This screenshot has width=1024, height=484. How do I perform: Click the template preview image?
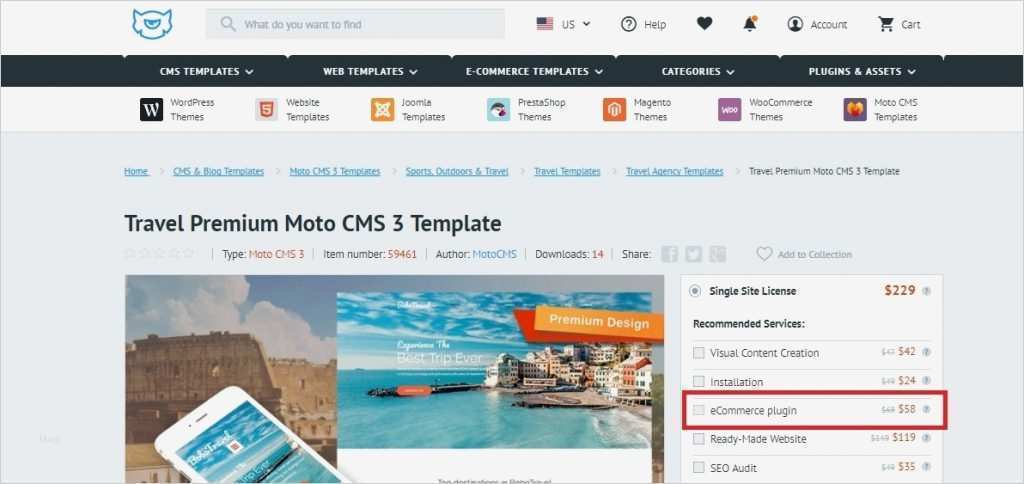point(394,379)
